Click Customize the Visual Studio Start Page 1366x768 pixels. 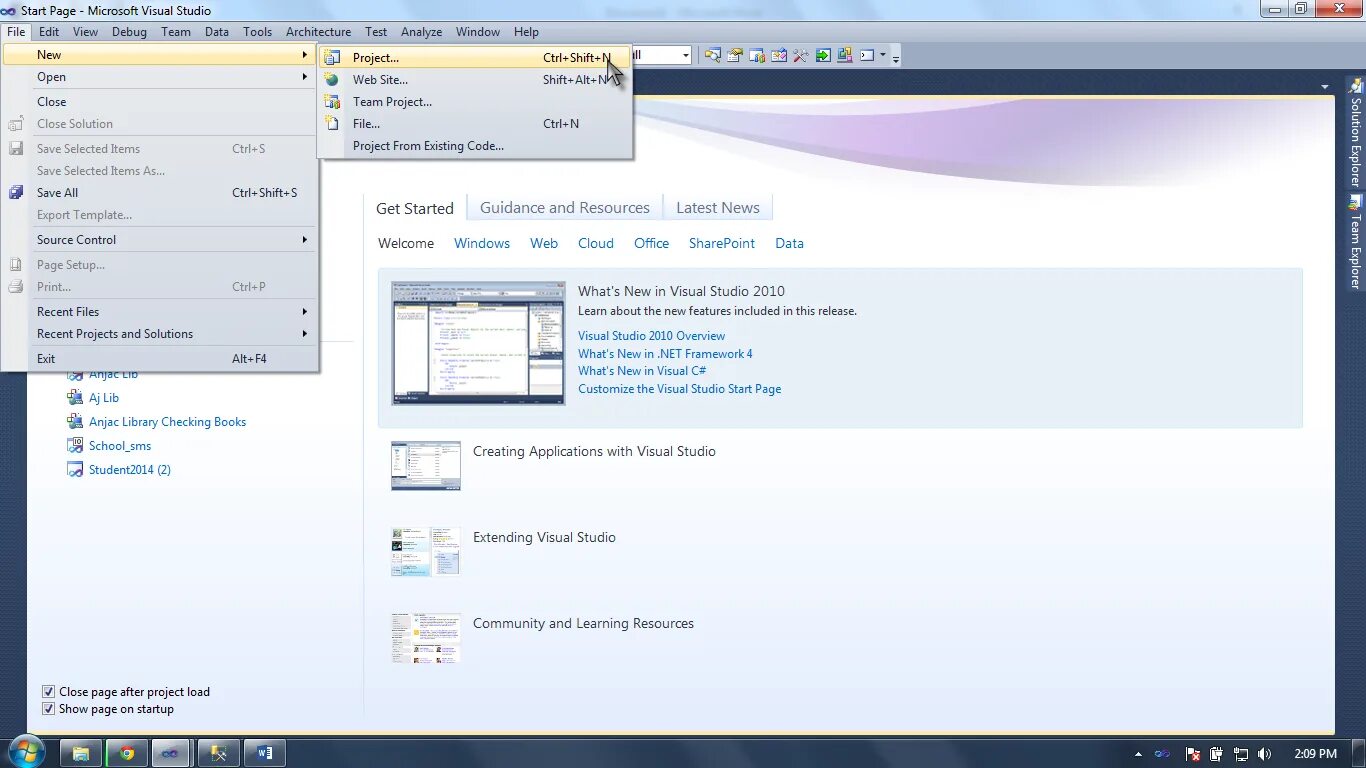(x=680, y=389)
